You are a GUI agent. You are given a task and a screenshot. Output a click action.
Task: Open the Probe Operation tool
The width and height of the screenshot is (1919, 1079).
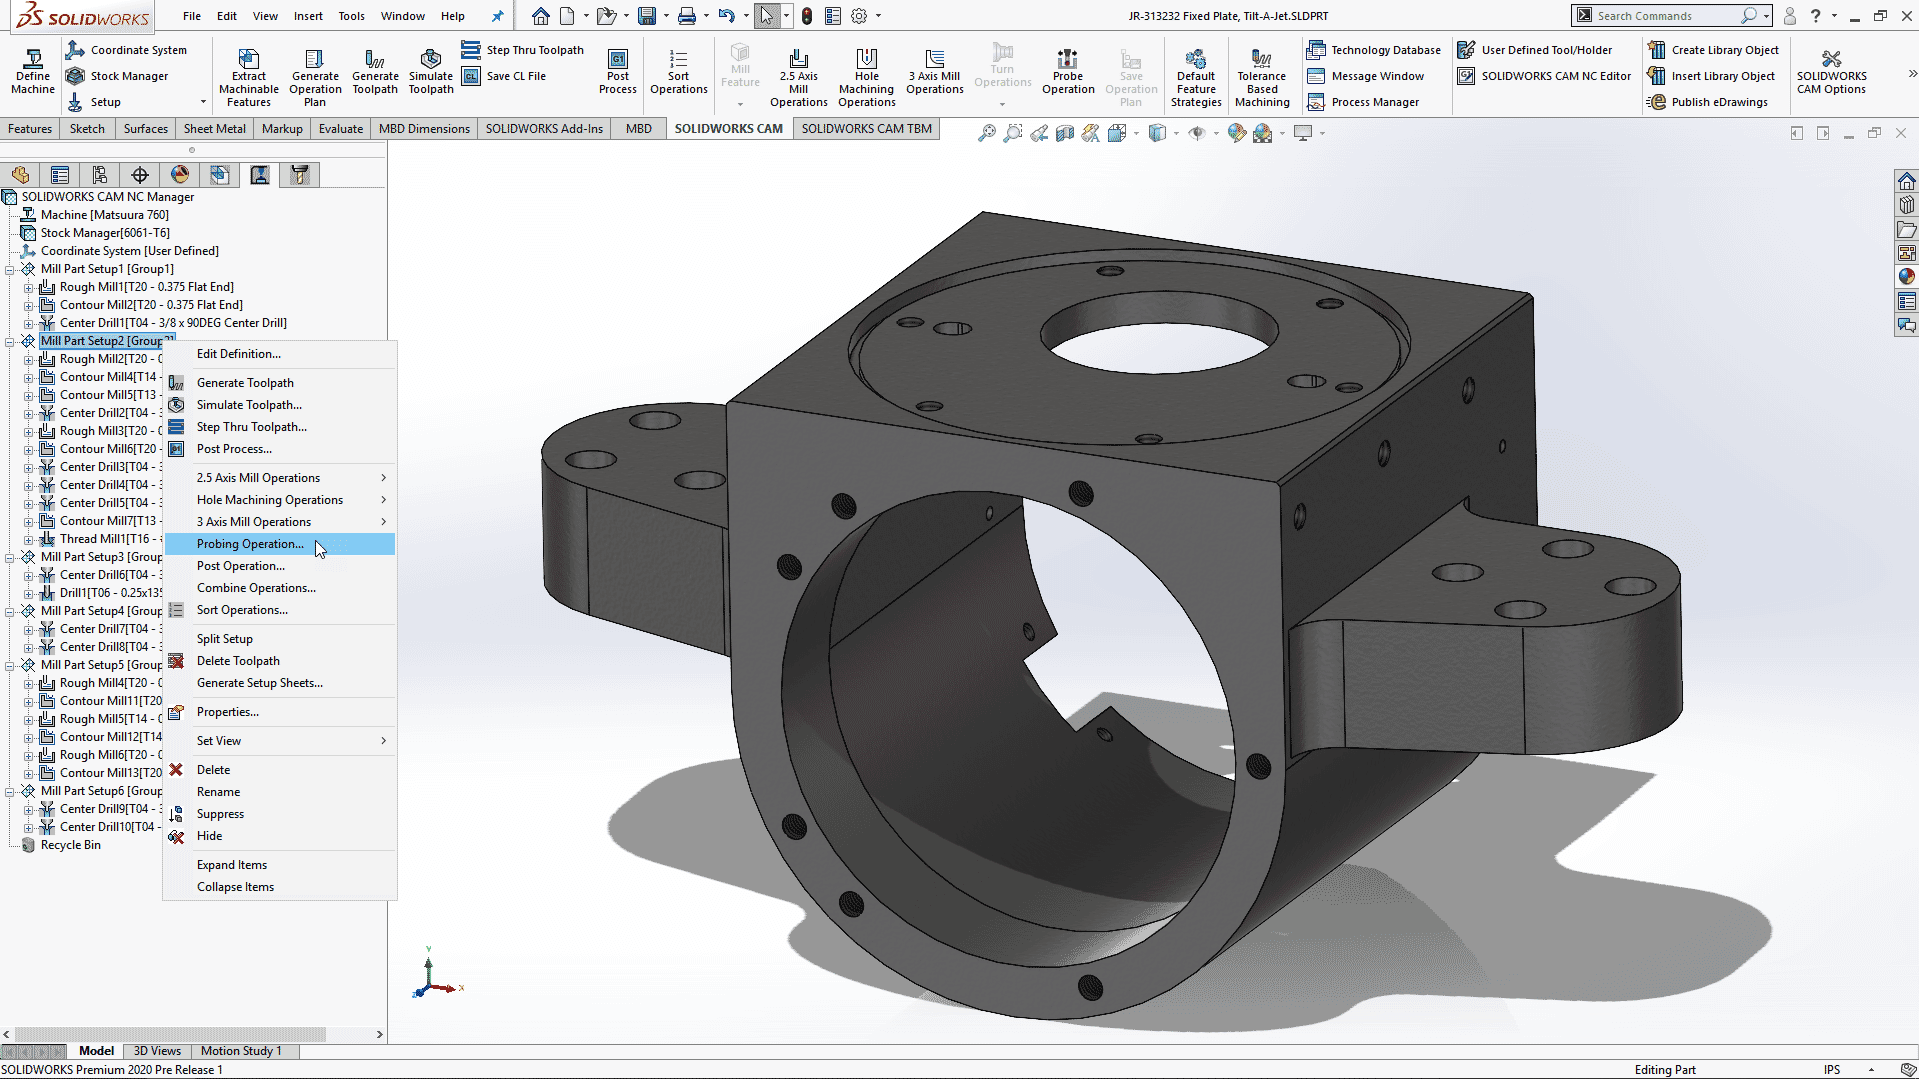pos(1068,75)
